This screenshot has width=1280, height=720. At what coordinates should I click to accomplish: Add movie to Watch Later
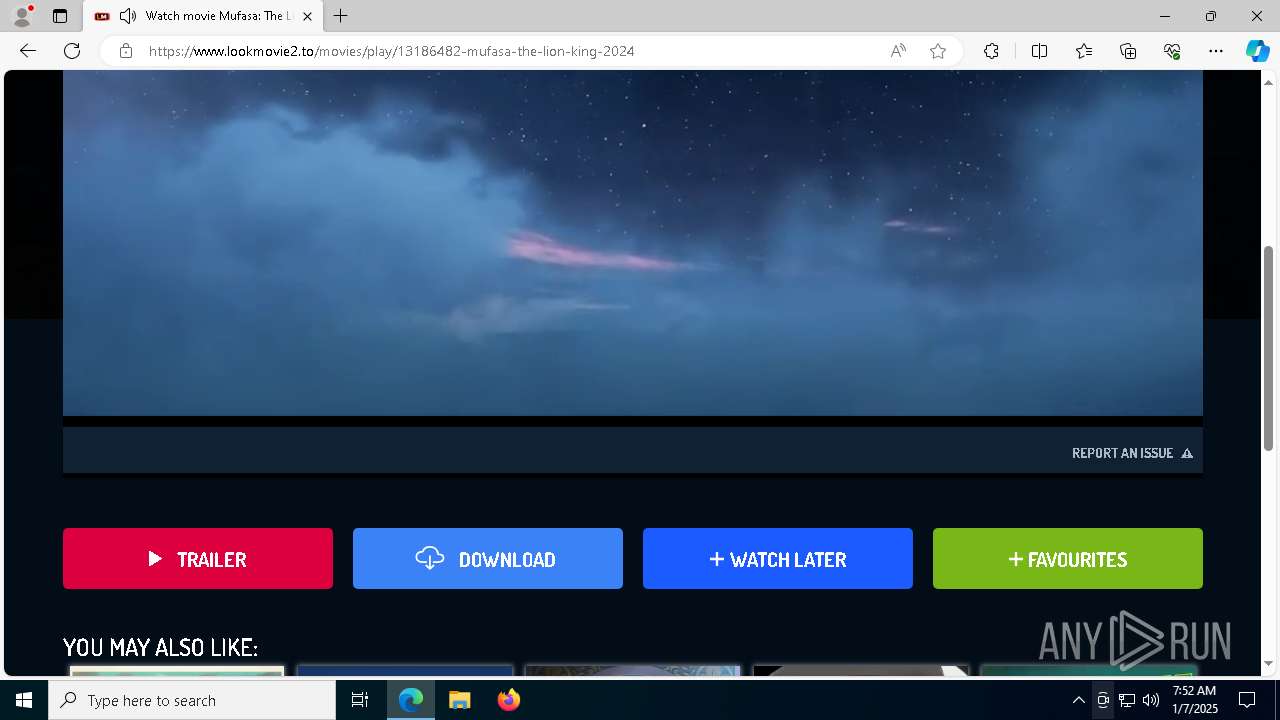778,559
